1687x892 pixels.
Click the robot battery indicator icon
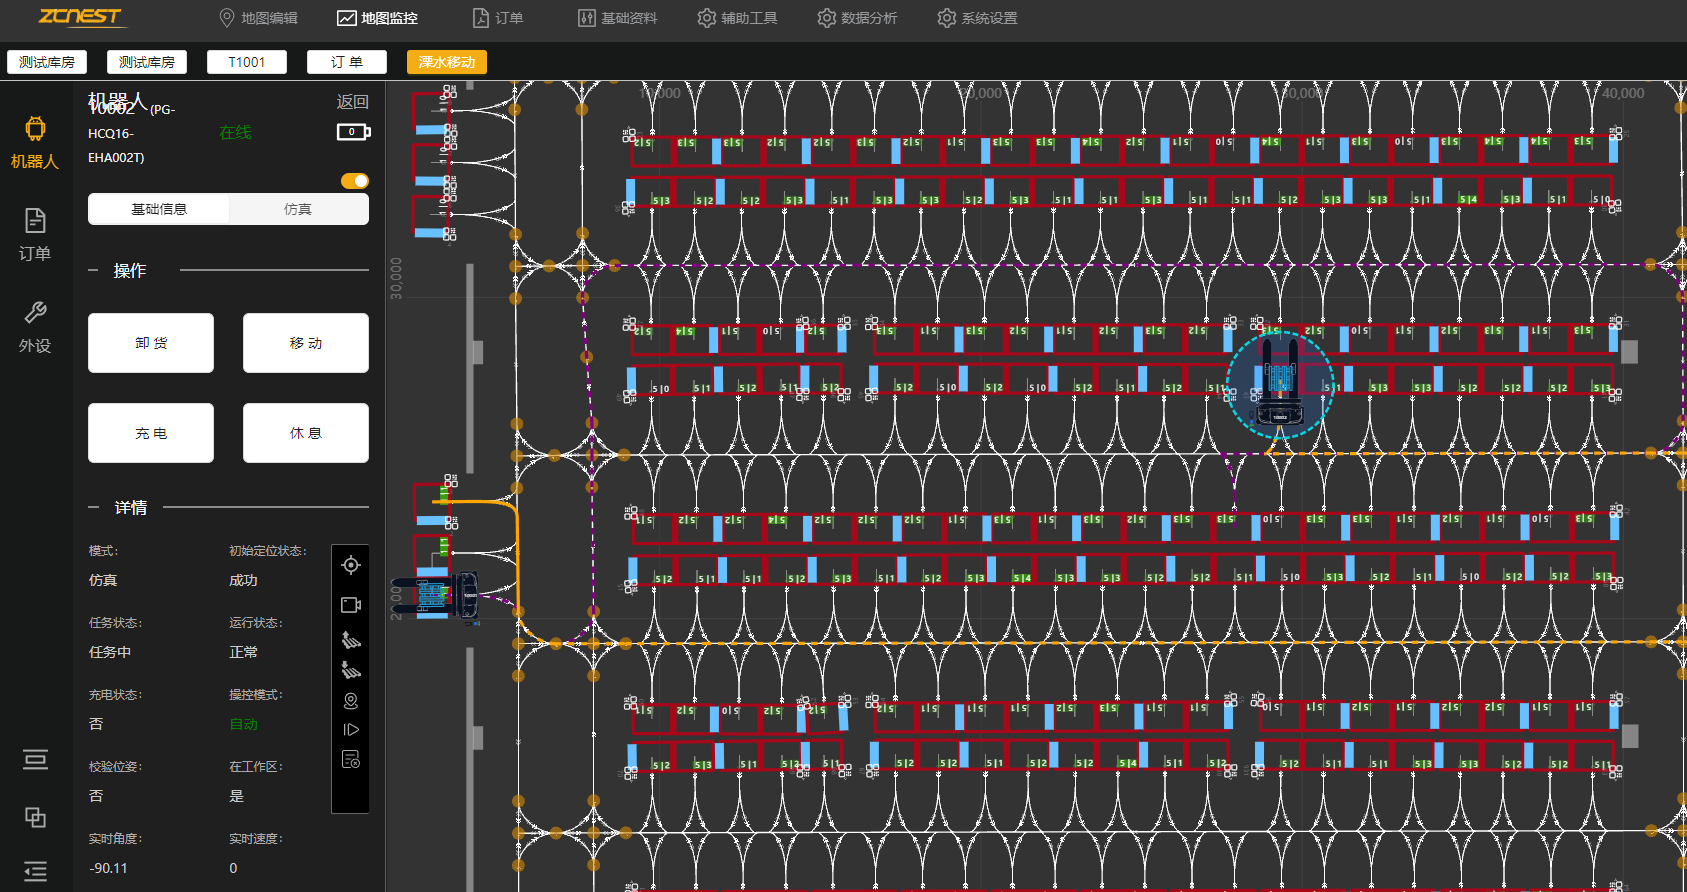[353, 132]
